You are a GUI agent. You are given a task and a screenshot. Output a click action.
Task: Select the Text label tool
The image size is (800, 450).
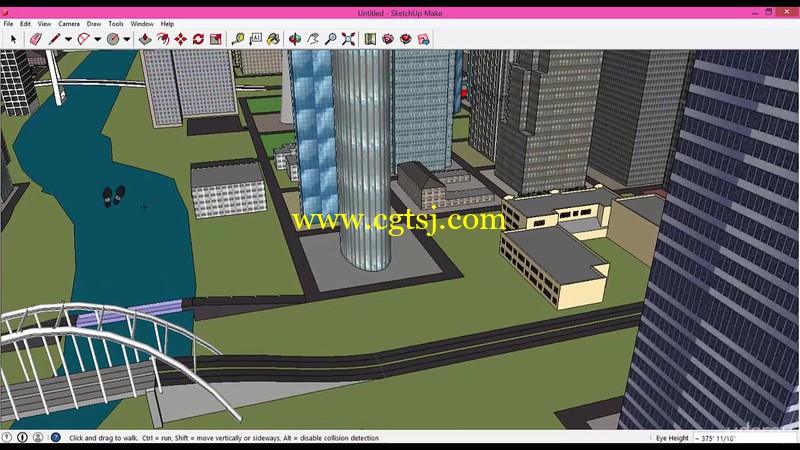pos(256,39)
